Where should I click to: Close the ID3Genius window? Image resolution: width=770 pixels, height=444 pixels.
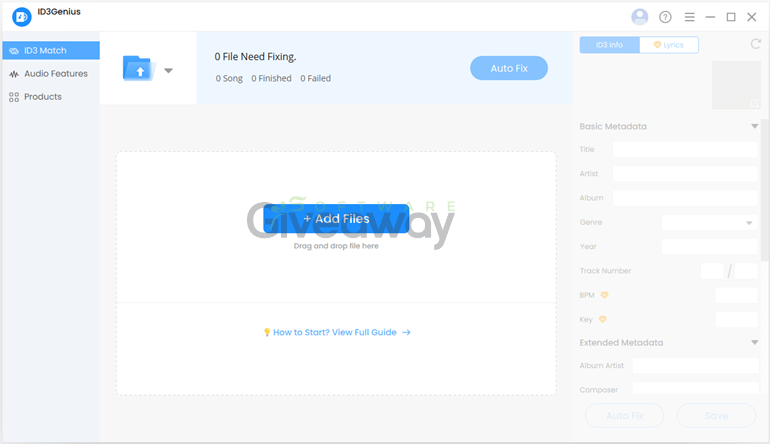pos(751,17)
